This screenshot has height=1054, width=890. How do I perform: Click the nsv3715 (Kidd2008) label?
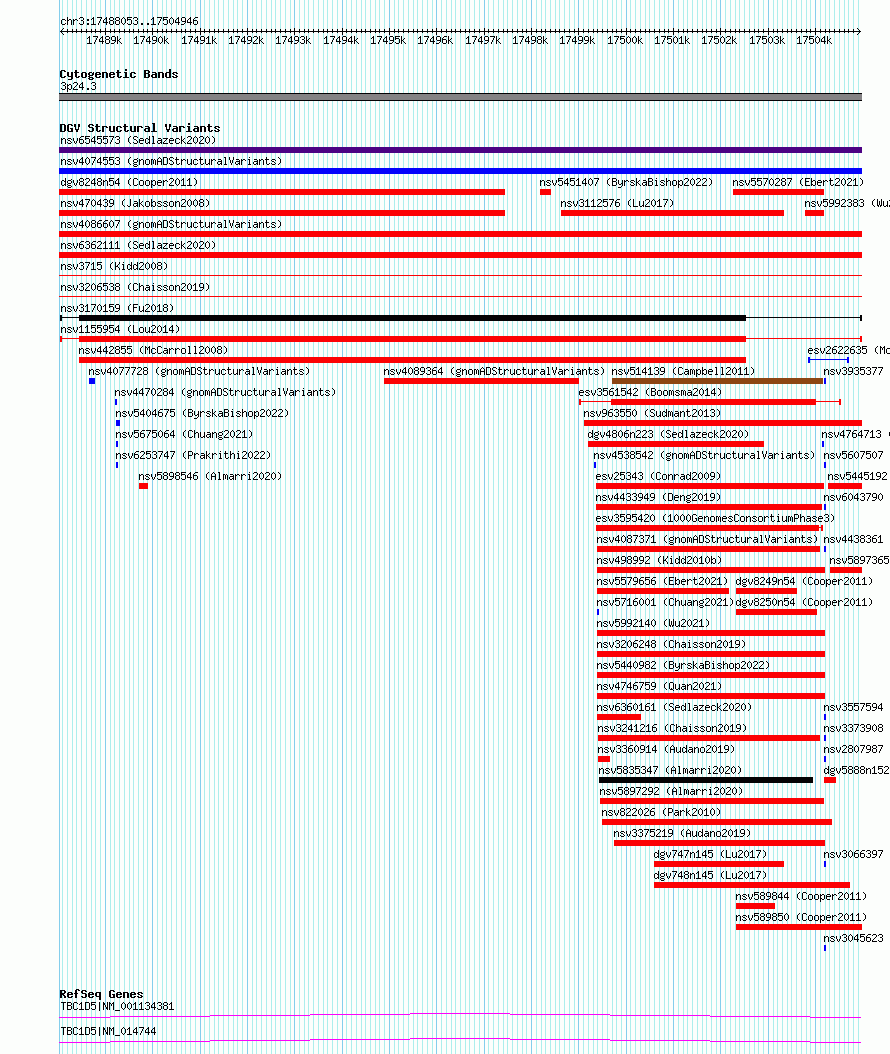(x=114, y=266)
